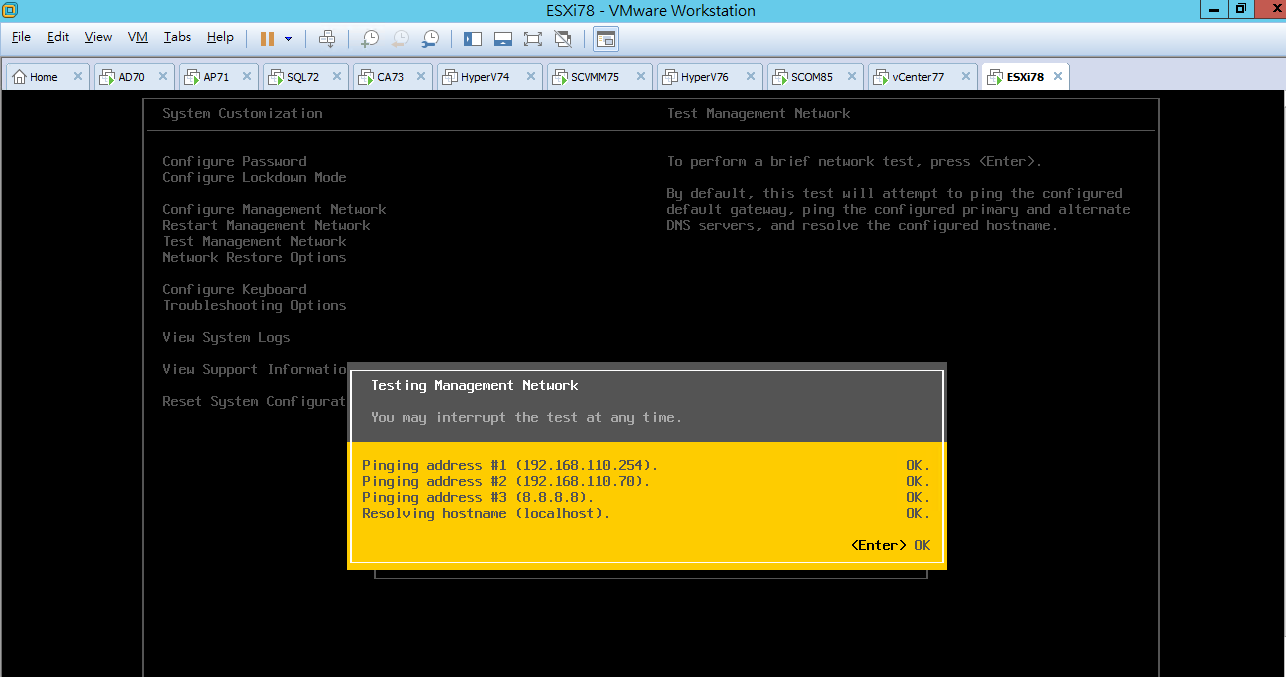Open the Edit menu
Viewport: 1286px width, 677px height.
tap(58, 37)
